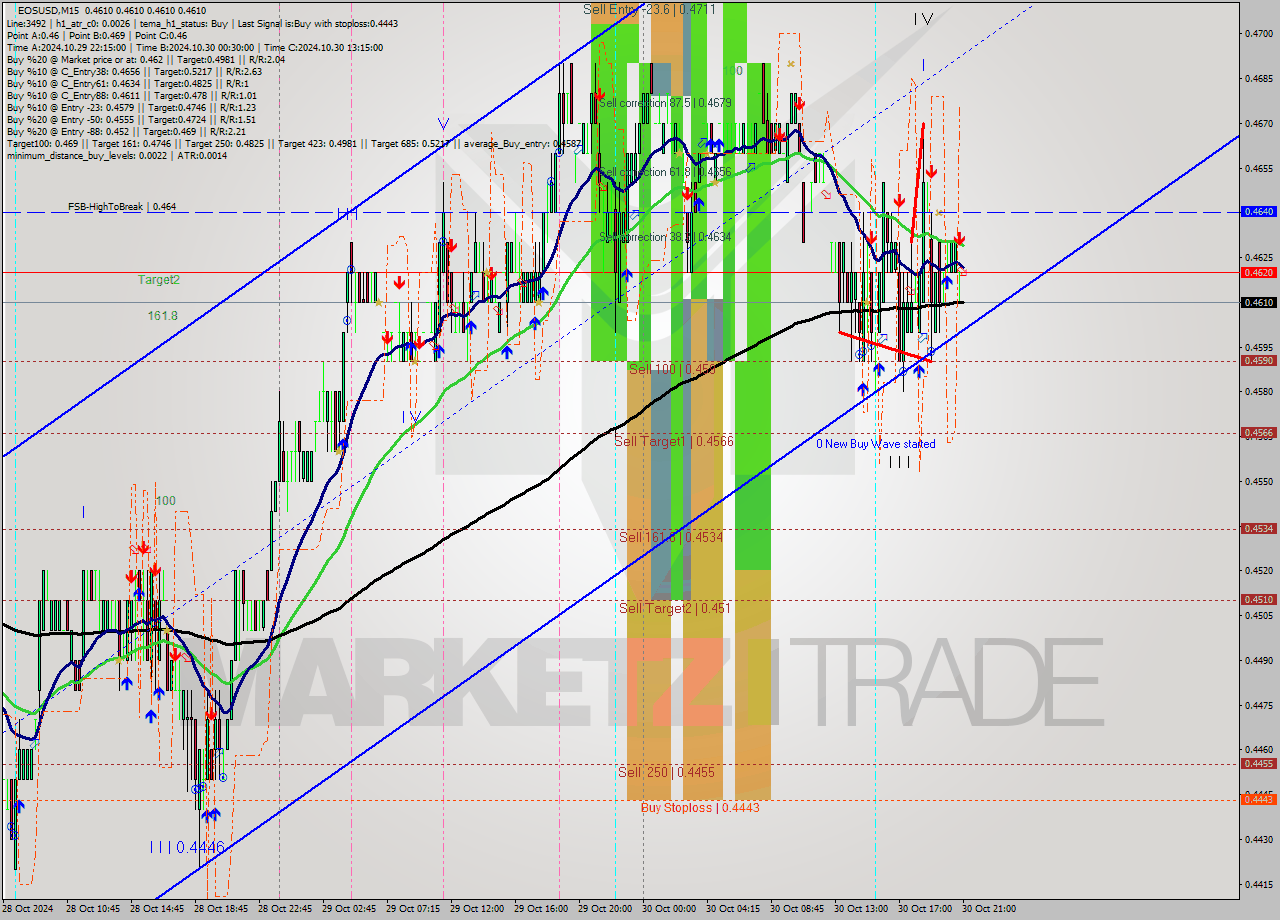The image size is (1280, 920).
Task: Click the 'Sell 161.8 | 0.4534' label
Action: click(670, 537)
